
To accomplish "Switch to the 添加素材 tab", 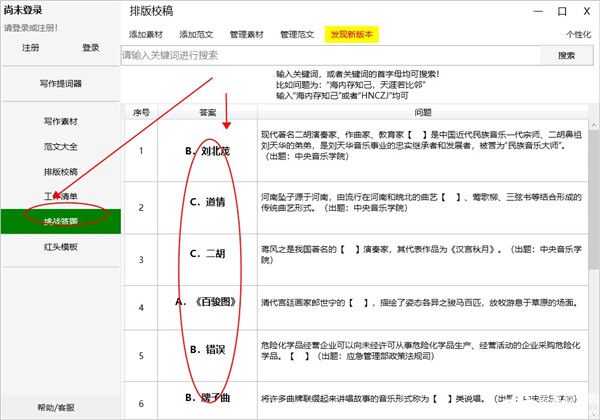I will coord(147,34).
